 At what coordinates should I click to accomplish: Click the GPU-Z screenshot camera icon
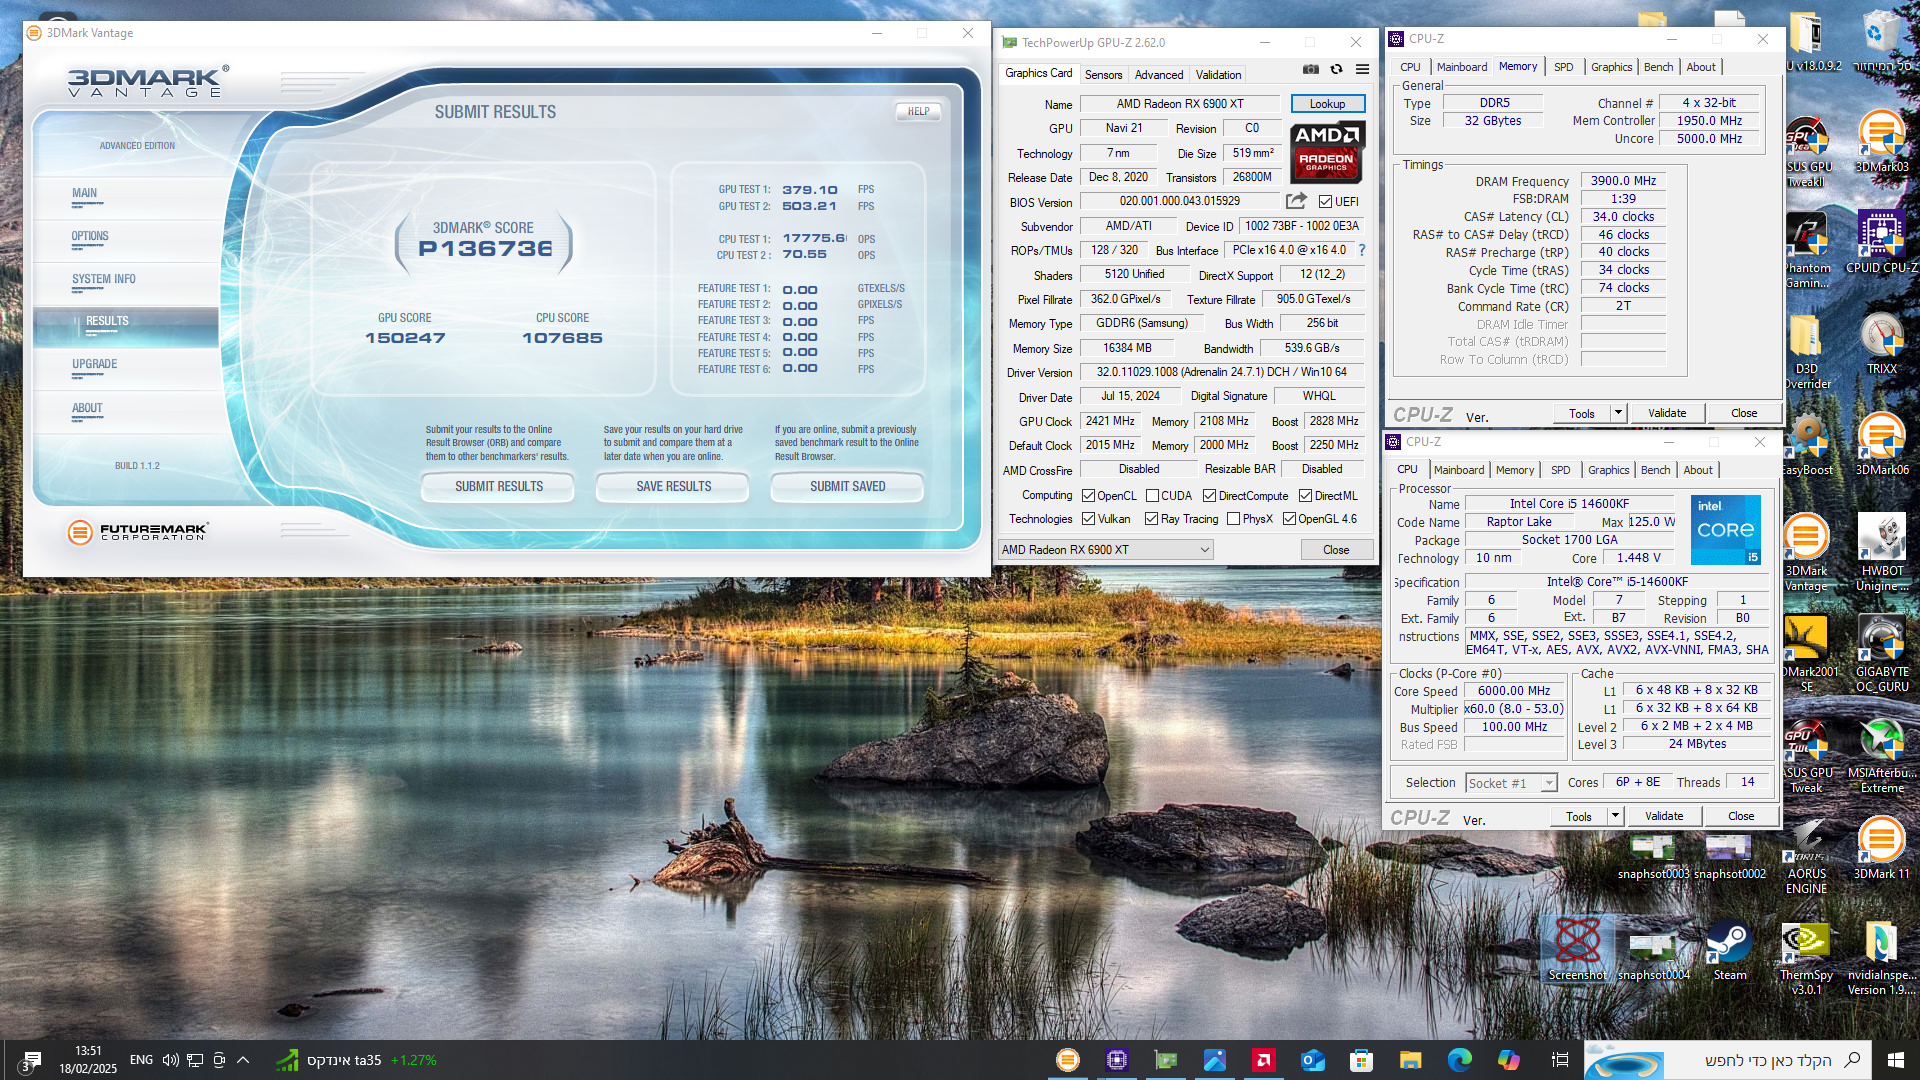tap(1310, 70)
